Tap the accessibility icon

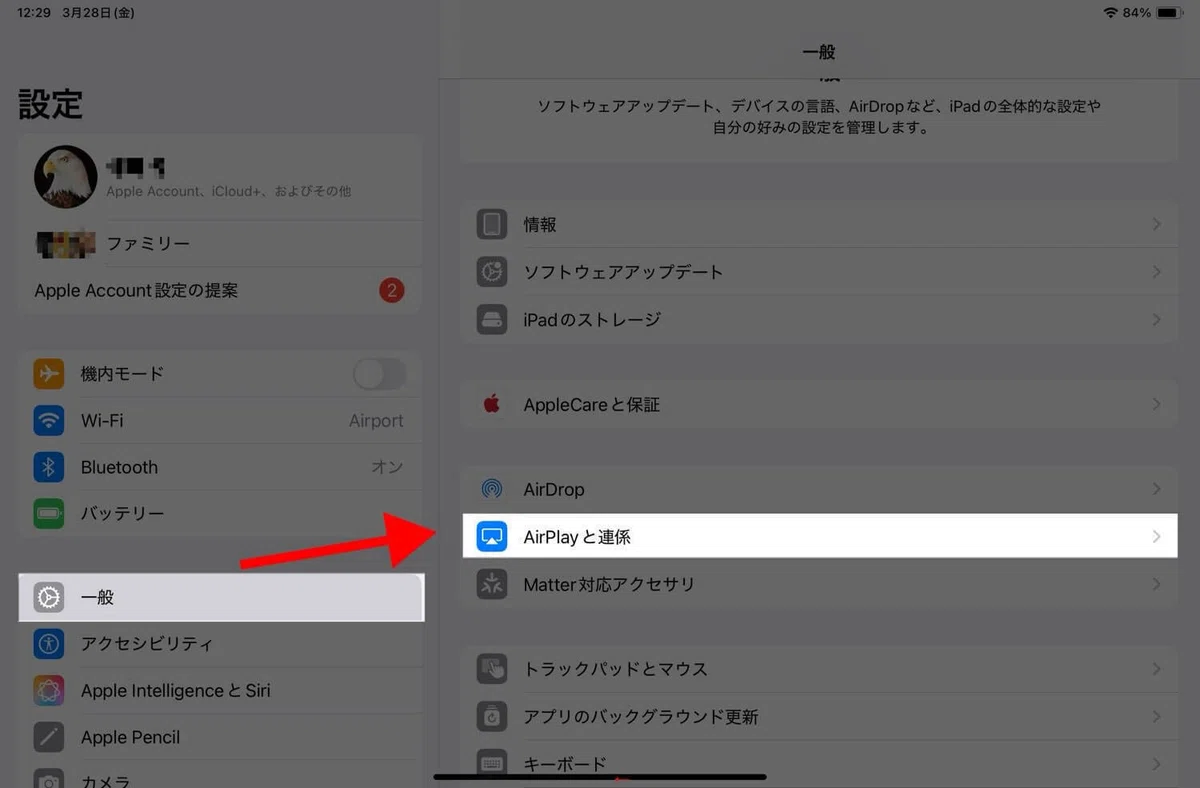coord(49,644)
